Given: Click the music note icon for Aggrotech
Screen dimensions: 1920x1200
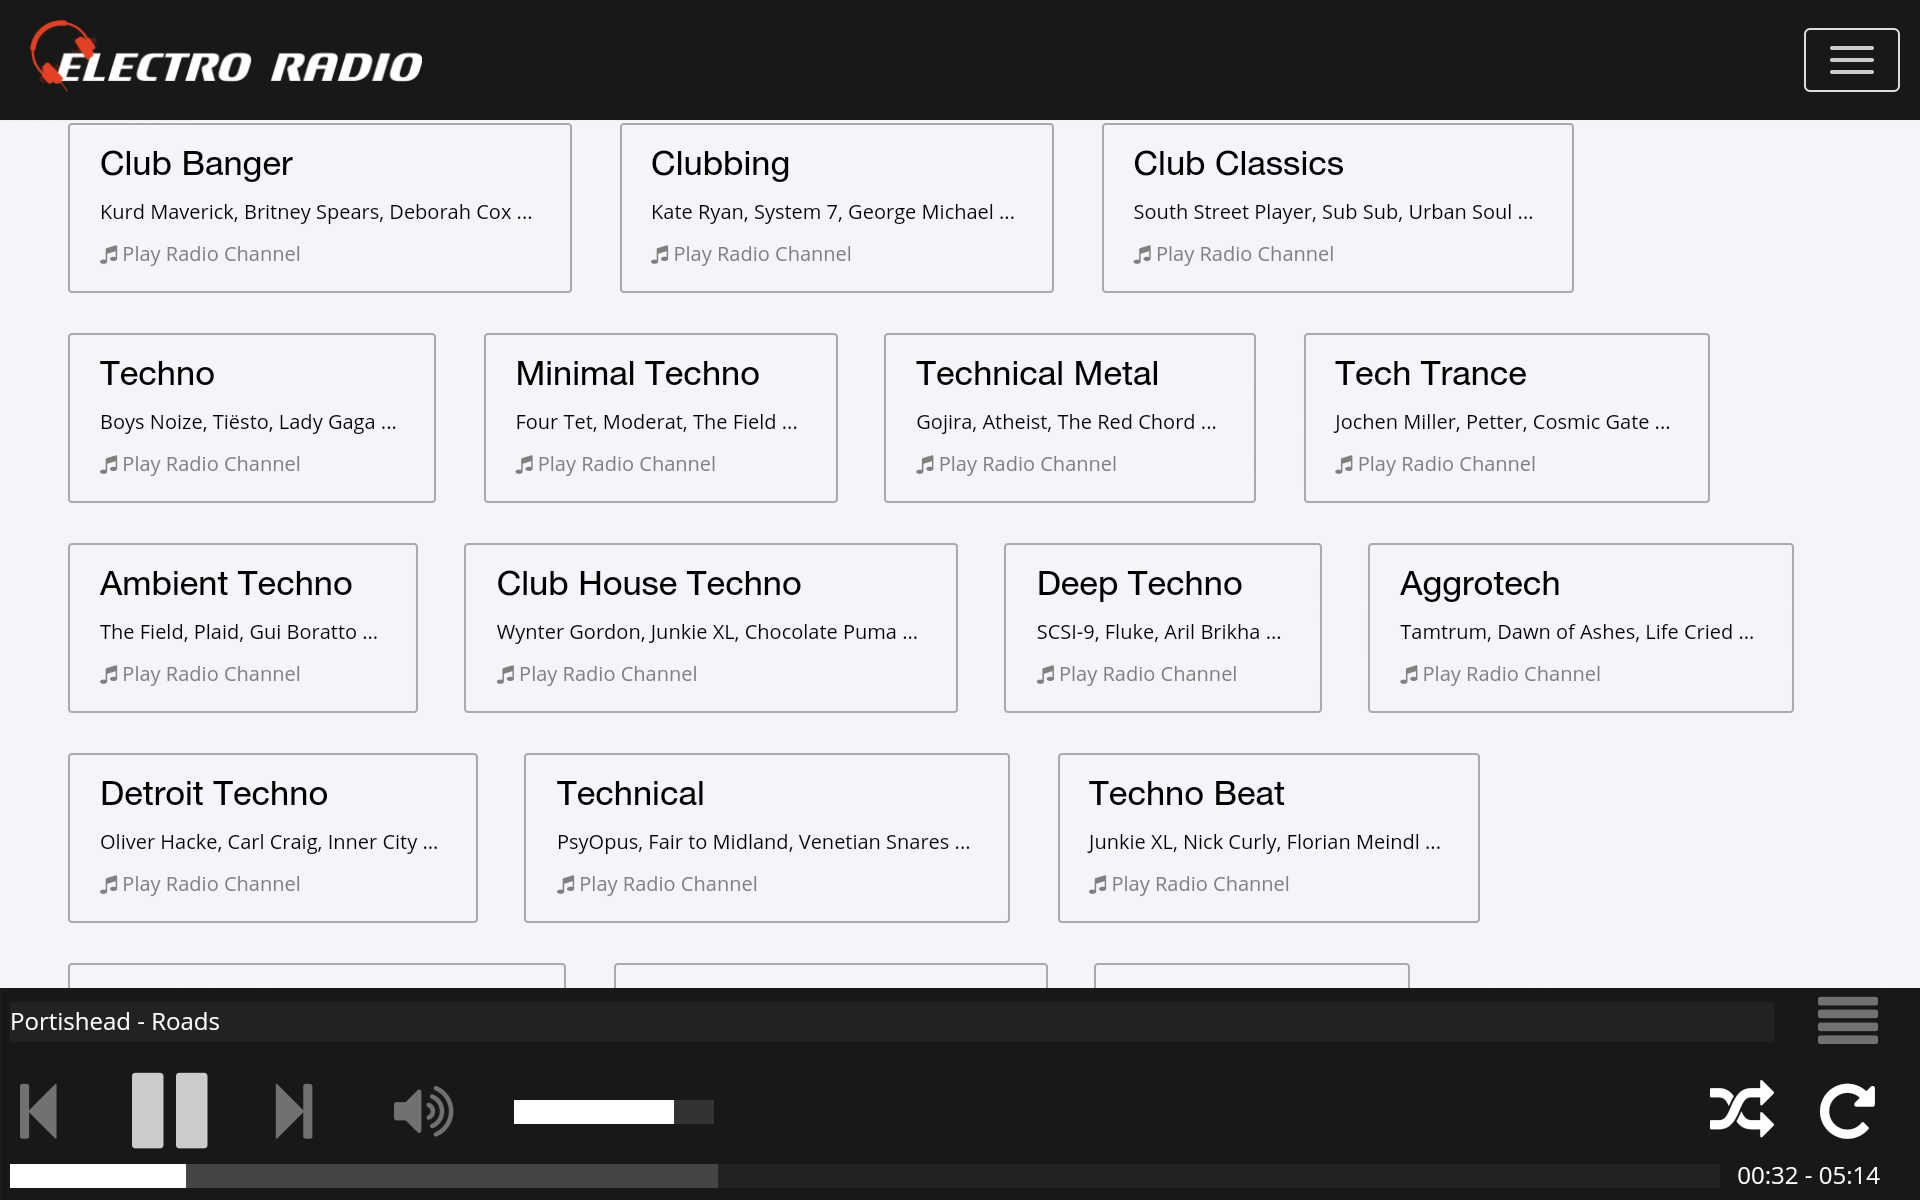Looking at the screenshot, I should (x=1409, y=675).
